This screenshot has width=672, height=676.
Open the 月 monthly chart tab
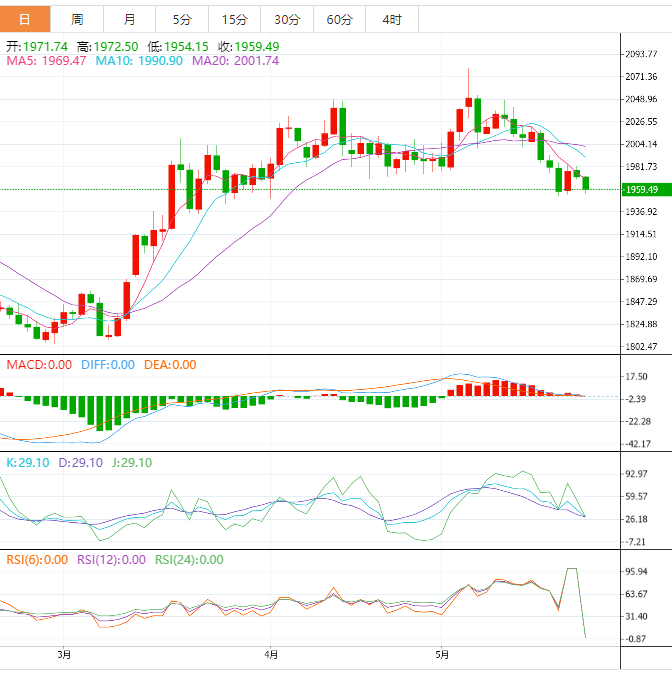130,19
